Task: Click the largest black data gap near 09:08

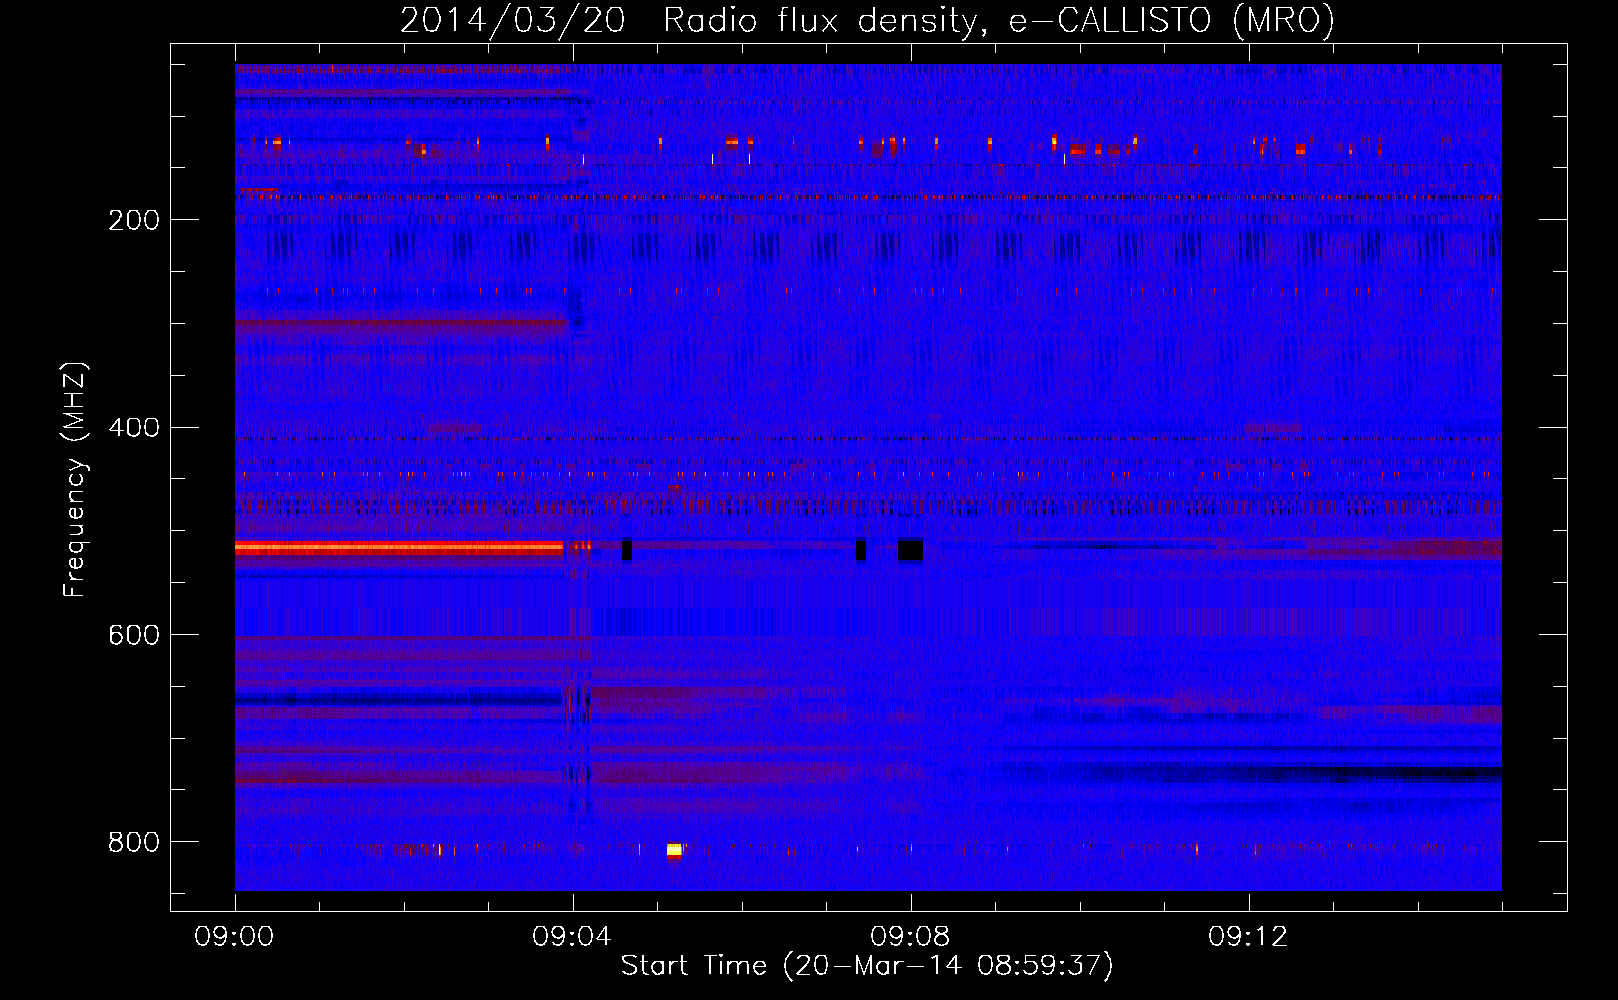Action: pyautogui.click(x=910, y=550)
